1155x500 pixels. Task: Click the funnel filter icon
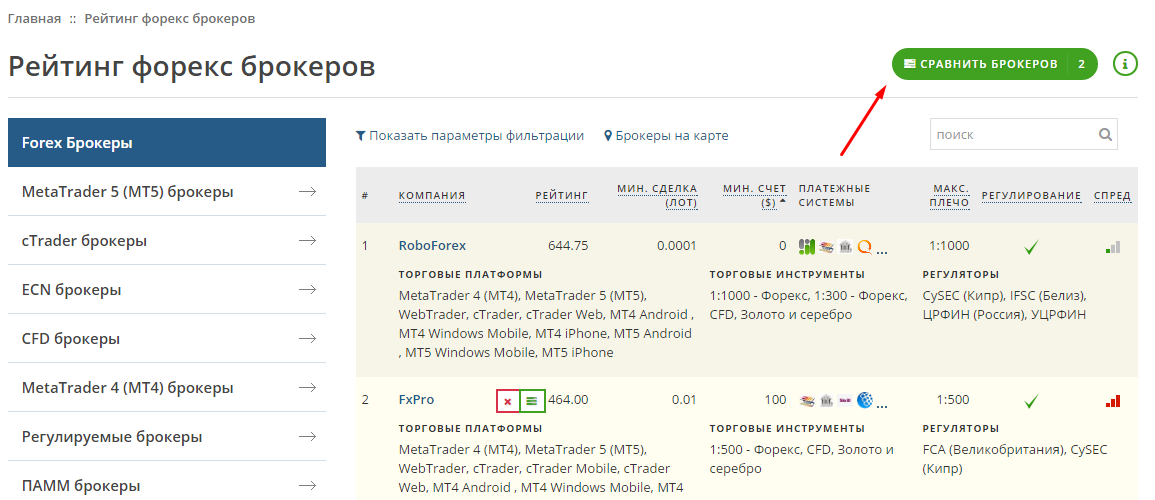point(360,135)
